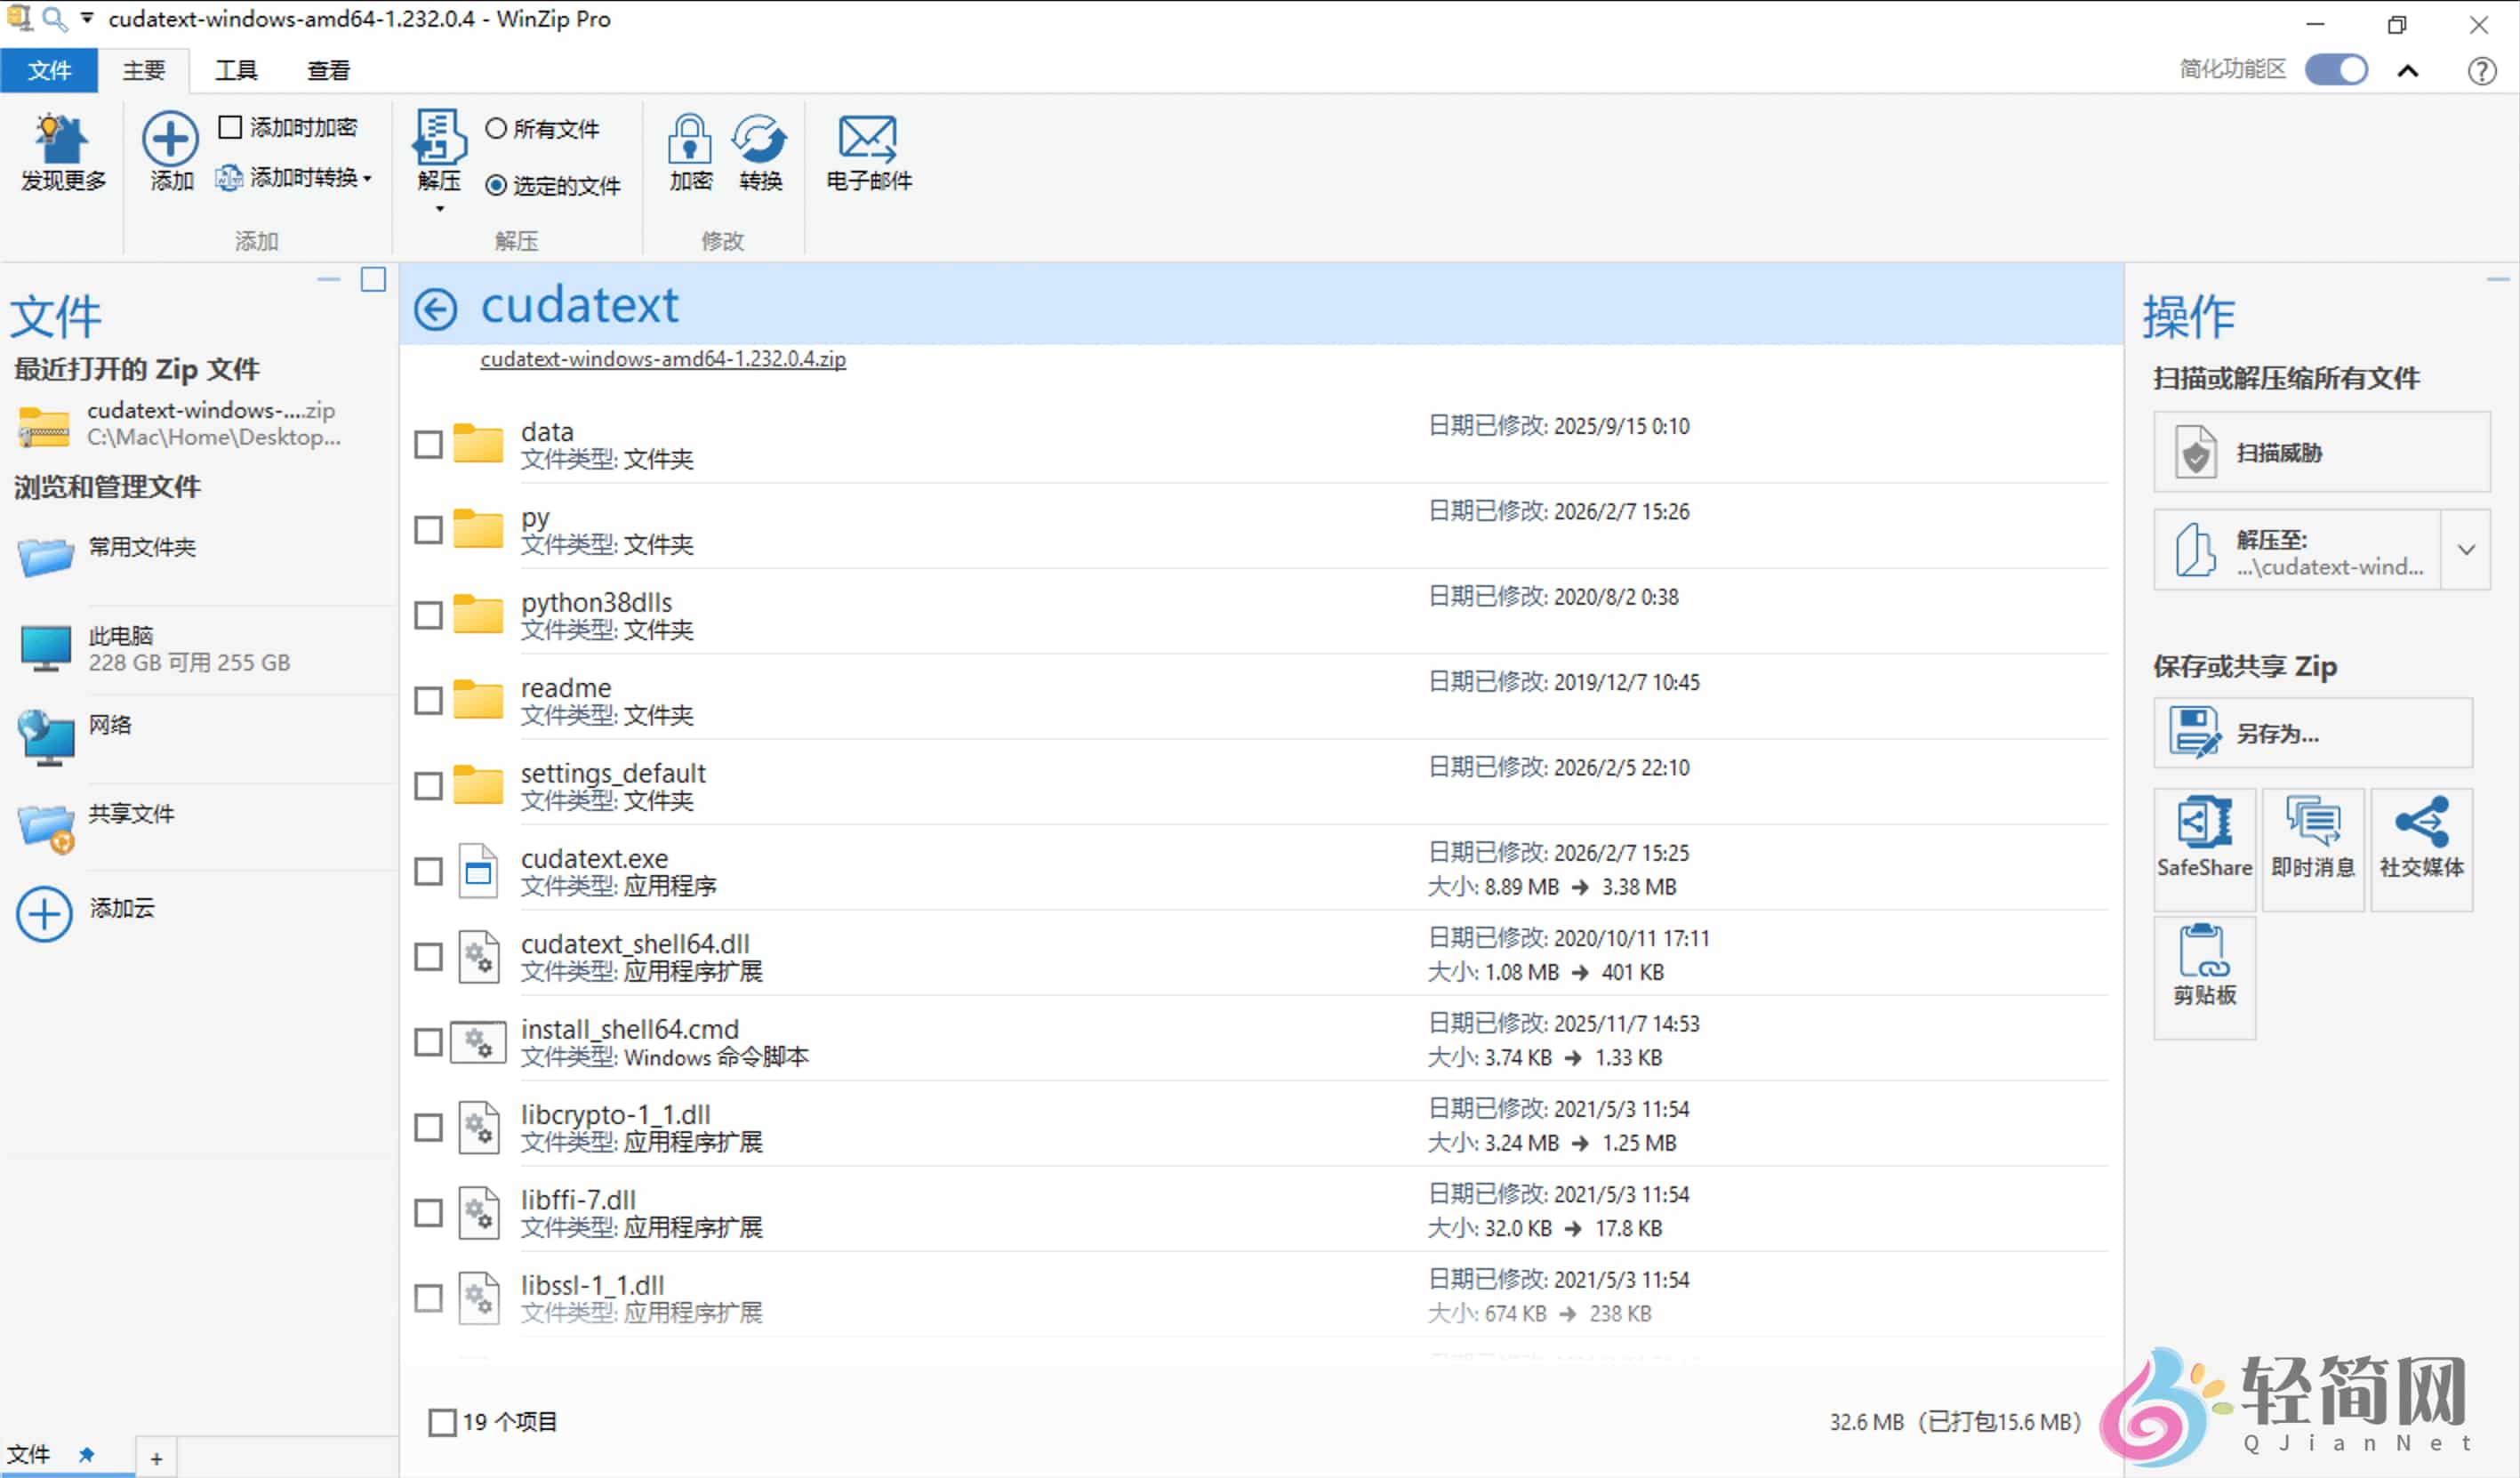Open the 加密 (Encrypt) tool
The image size is (2520, 1478).
pyautogui.click(x=689, y=152)
